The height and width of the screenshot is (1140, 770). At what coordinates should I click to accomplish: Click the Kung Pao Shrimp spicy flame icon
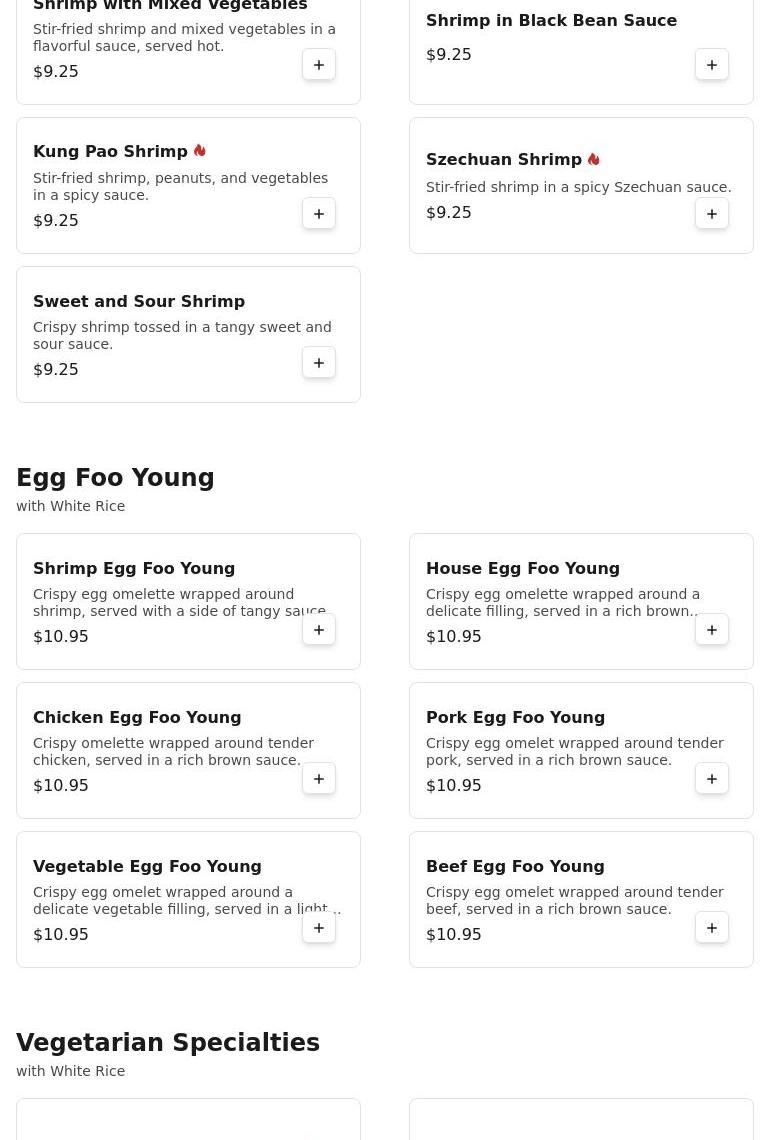200,151
